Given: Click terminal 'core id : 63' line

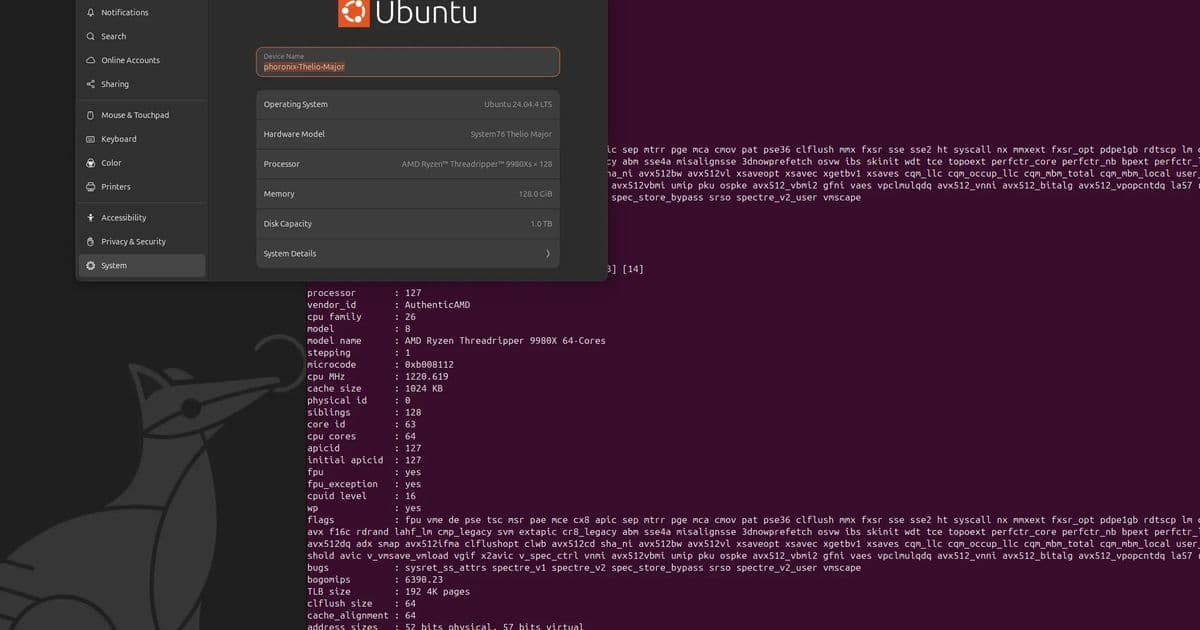Looking at the screenshot, I should tap(361, 425).
